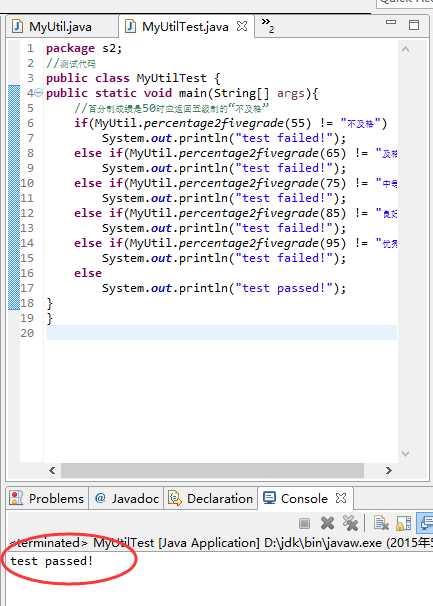
Task: Click the "test passed!" console output
Action: [51, 561]
